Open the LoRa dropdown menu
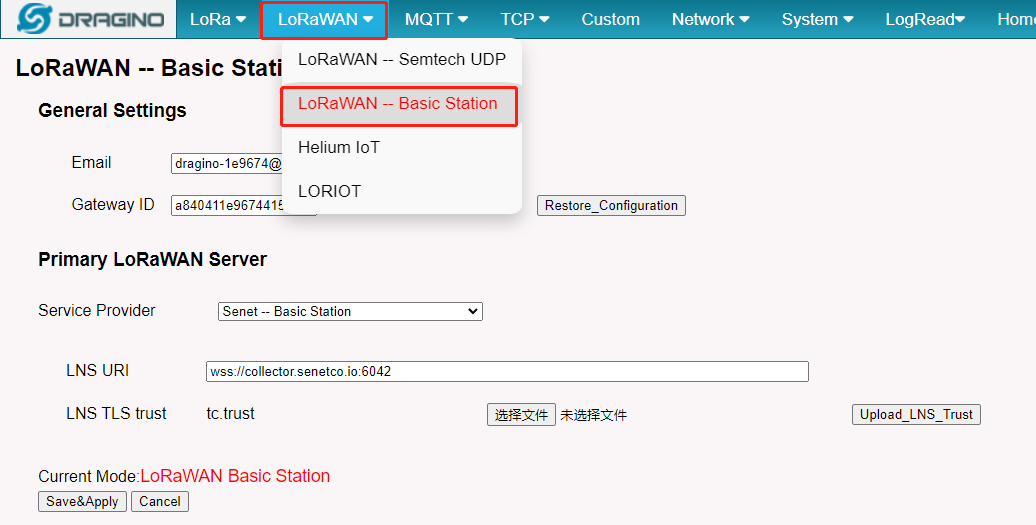 tap(218, 20)
